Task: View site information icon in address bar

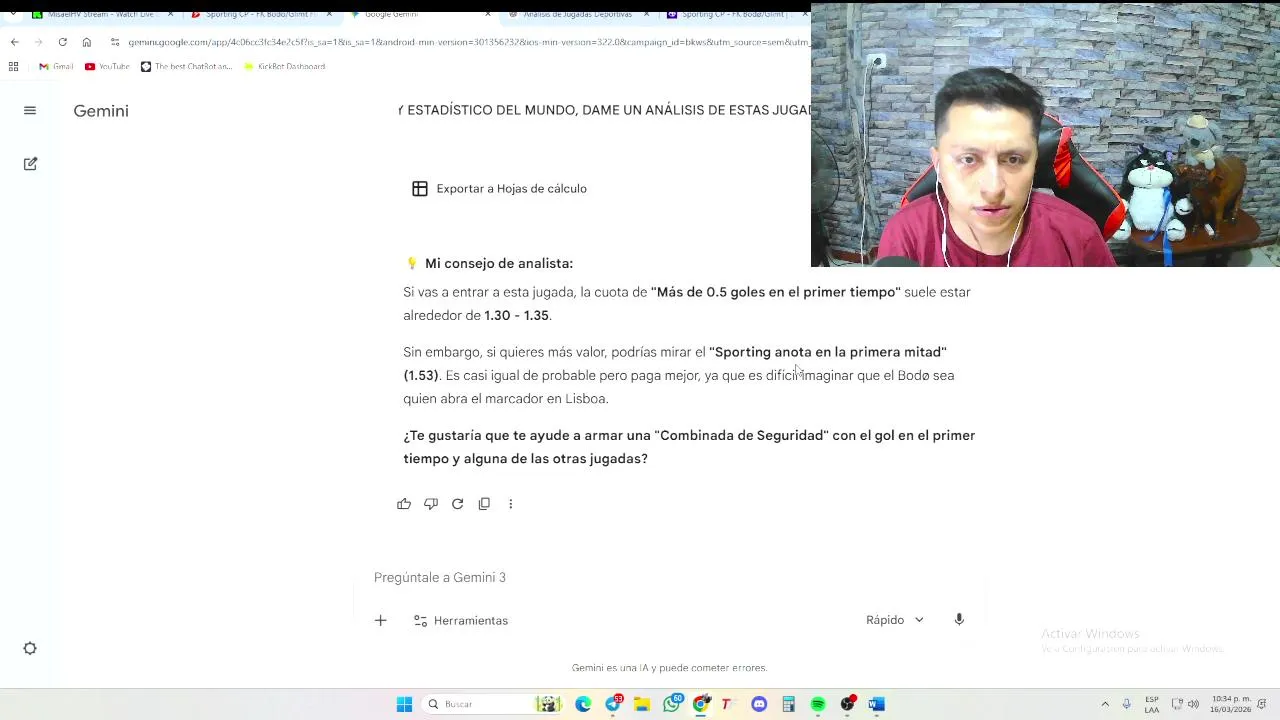Action: click(115, 42)
